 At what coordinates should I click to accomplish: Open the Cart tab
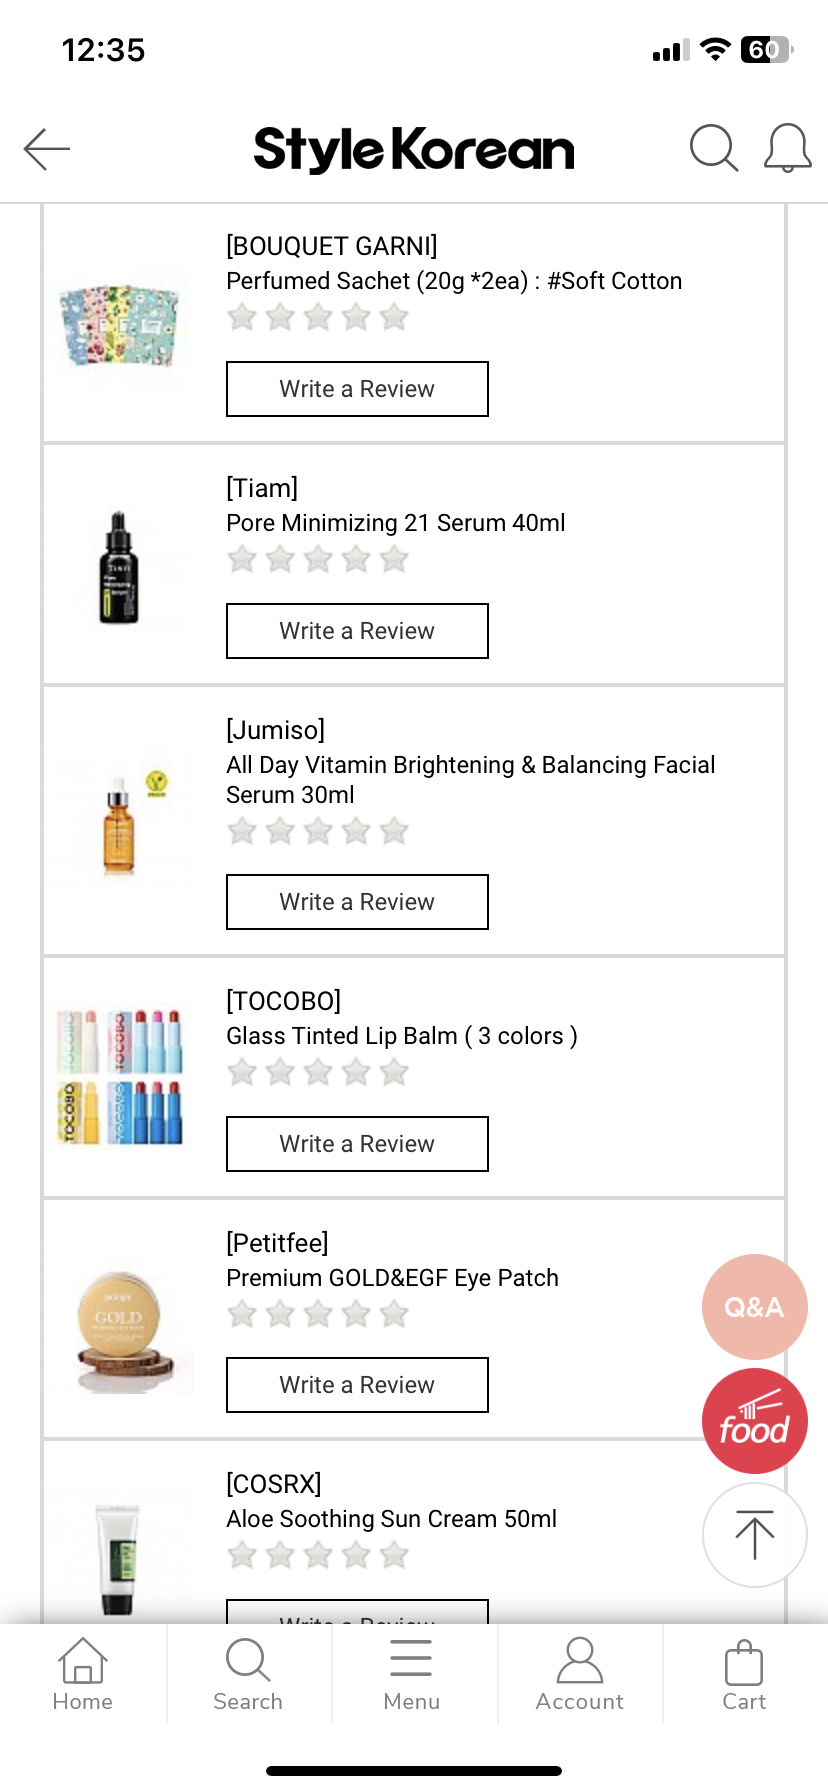click(744, 1675)
